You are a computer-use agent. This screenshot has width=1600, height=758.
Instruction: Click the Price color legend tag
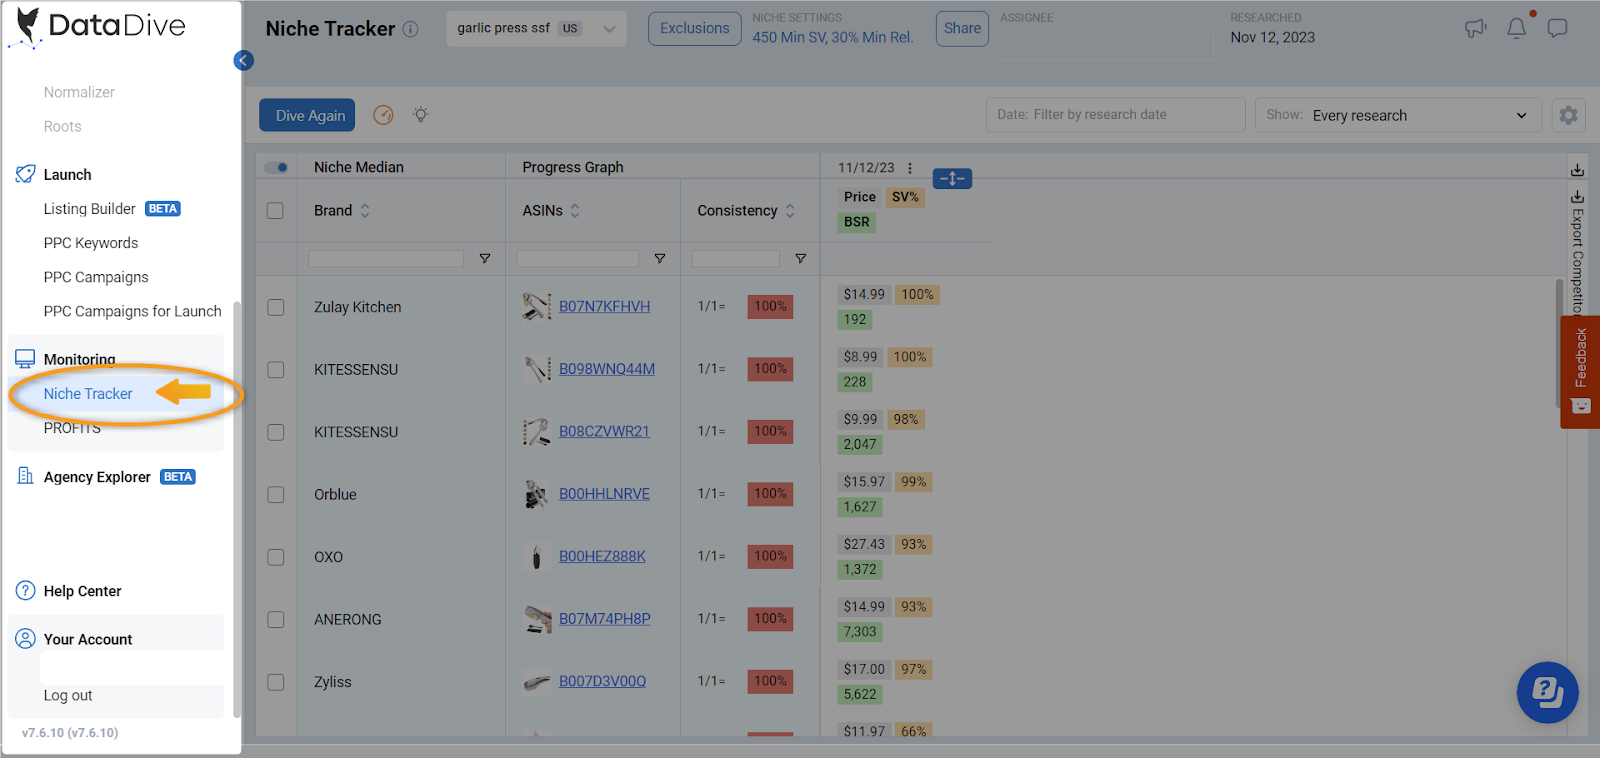(x=859, y=197)
